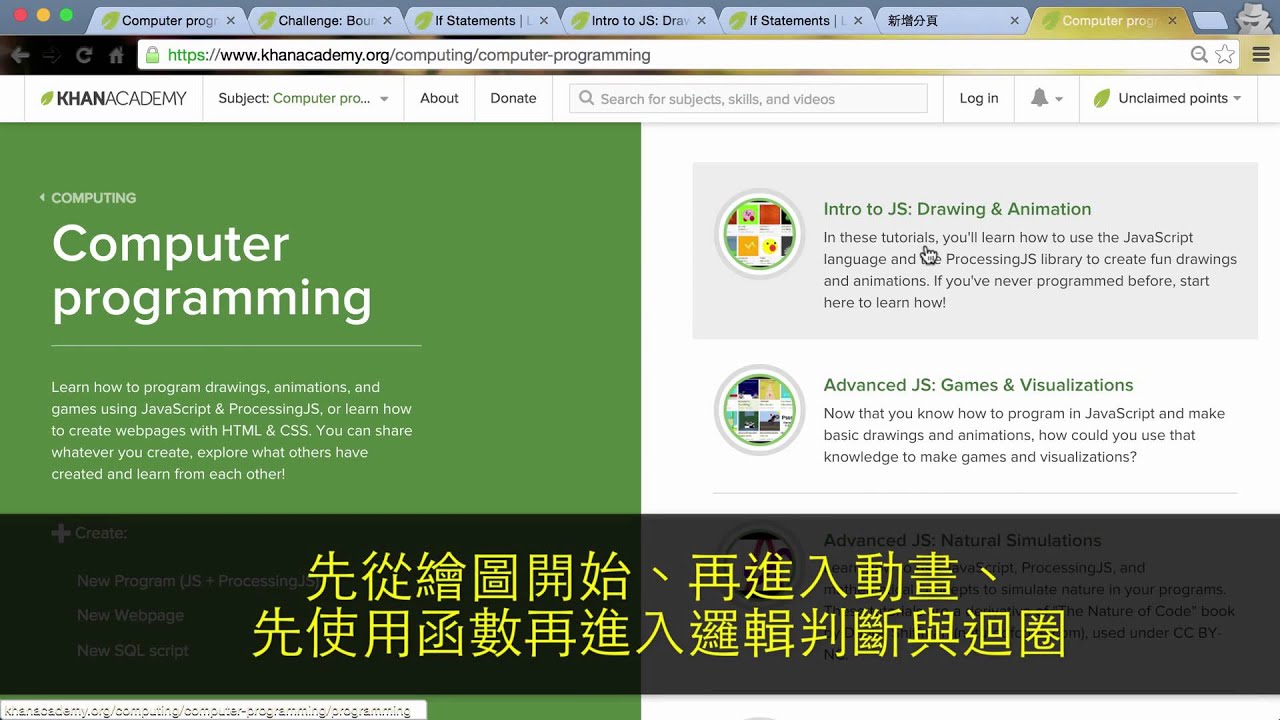This screenshot has width=1280, height=720.
Task: Click Khan Academy logo
Action: 113,98
